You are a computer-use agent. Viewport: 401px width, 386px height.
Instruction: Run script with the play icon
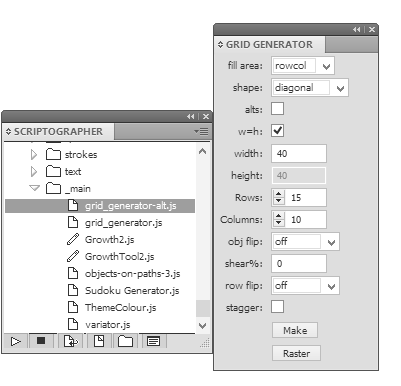point(15,342)
